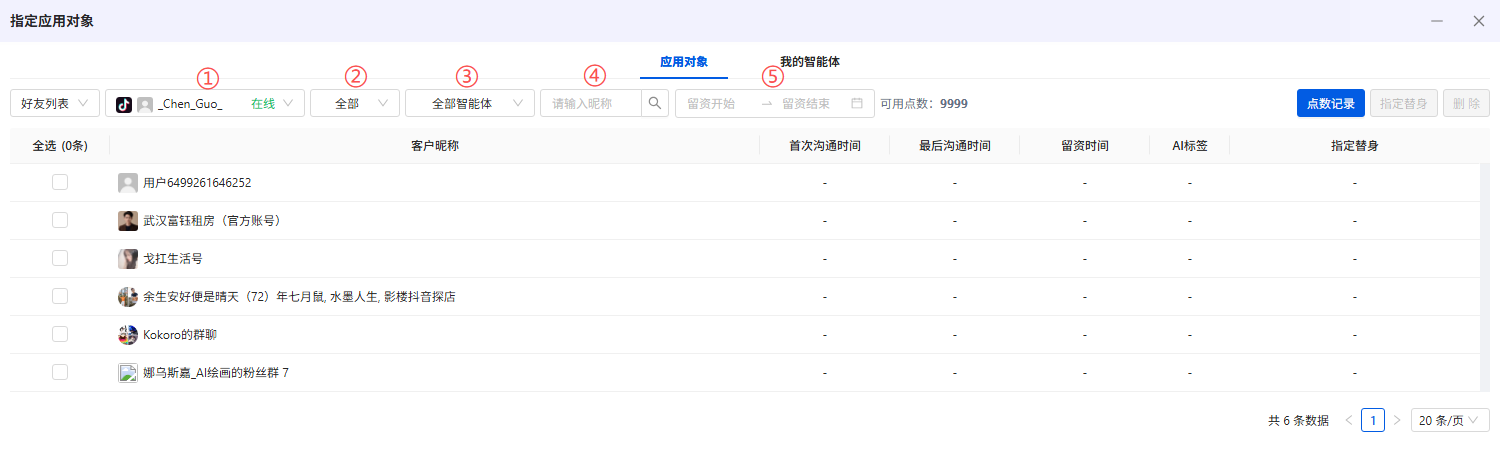Click the name Kokoro的群聊
Screen dimensions: 1500x468
[181, 335]
